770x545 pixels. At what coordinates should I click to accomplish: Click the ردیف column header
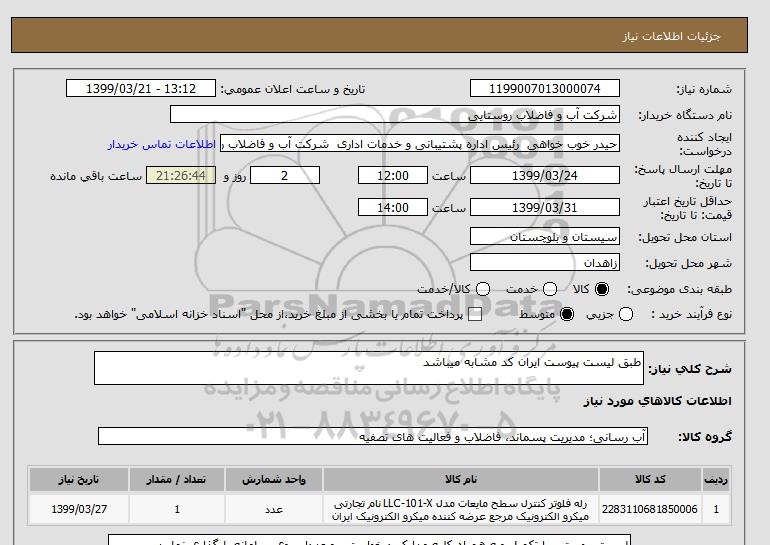point(716,480)
